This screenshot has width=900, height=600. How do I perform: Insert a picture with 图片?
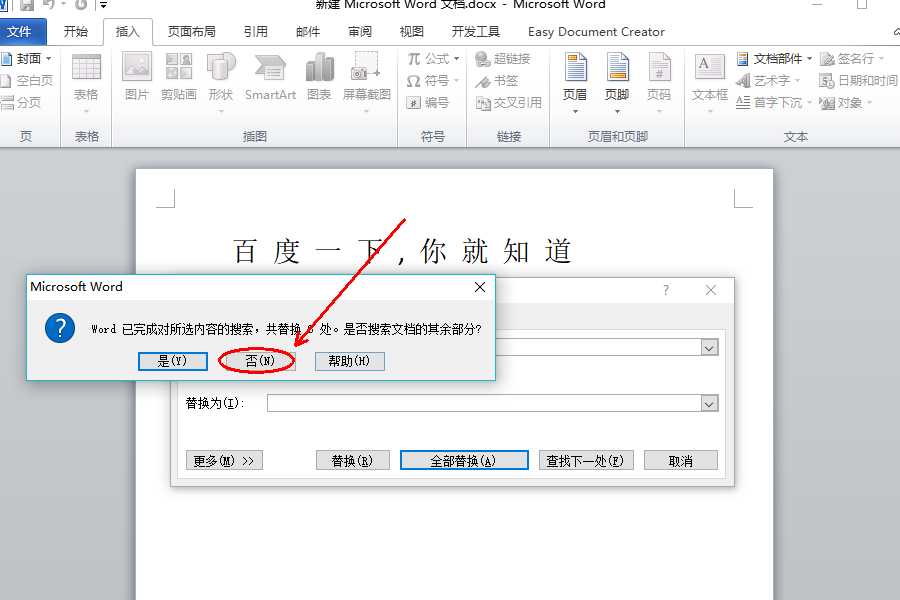pos(137,77)
